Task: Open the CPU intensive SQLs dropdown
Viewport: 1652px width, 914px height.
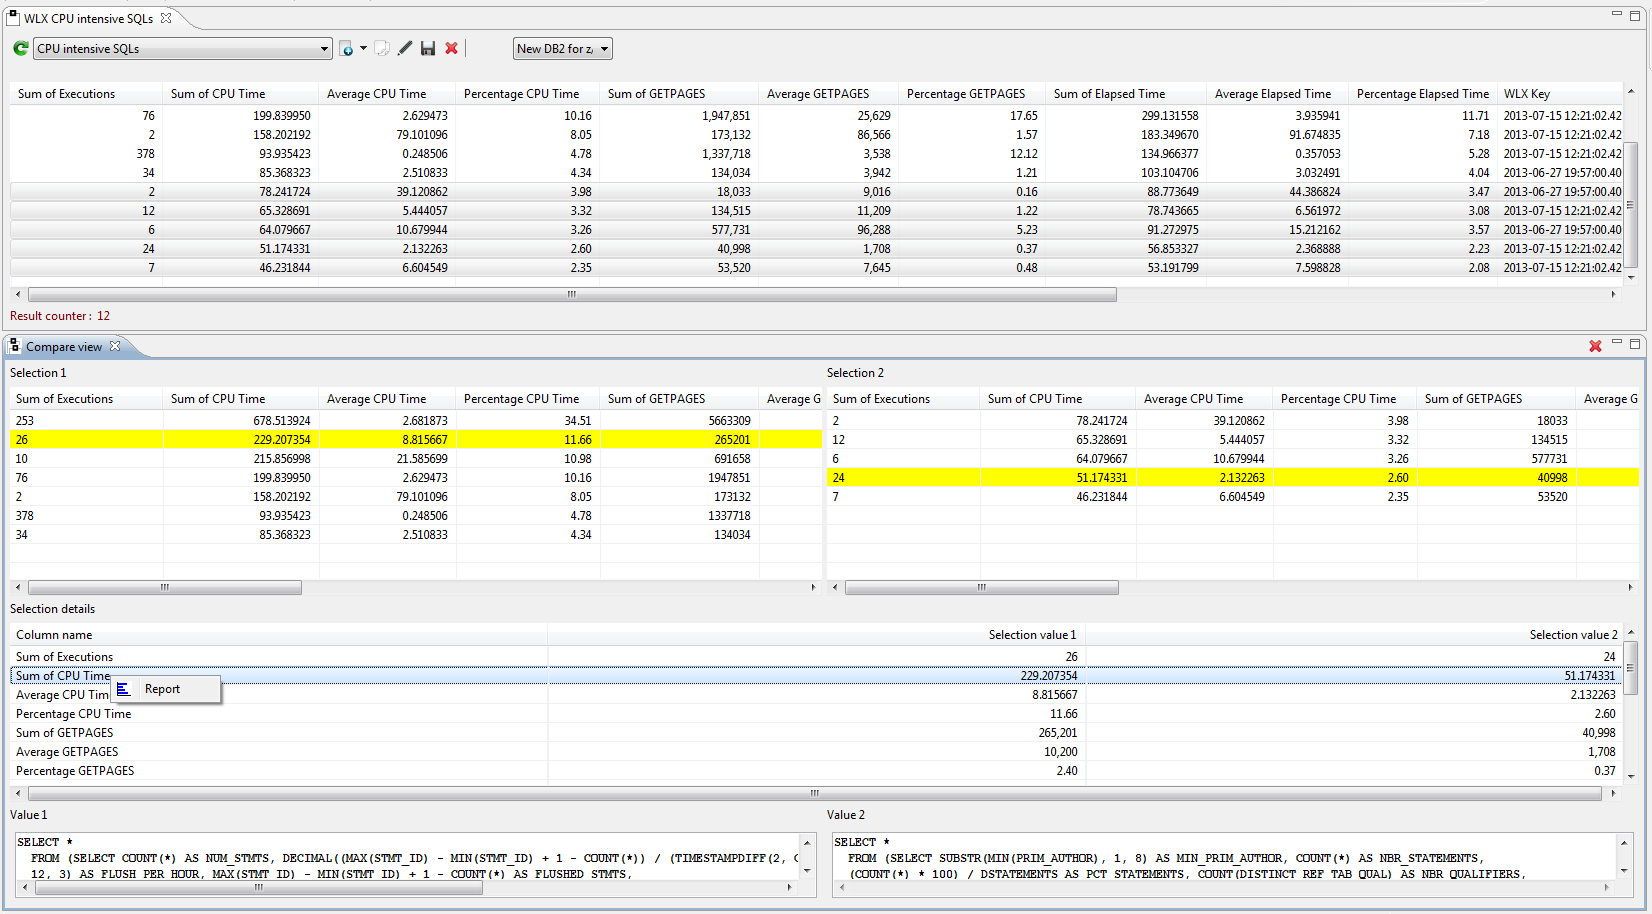Action: point(324,49)
